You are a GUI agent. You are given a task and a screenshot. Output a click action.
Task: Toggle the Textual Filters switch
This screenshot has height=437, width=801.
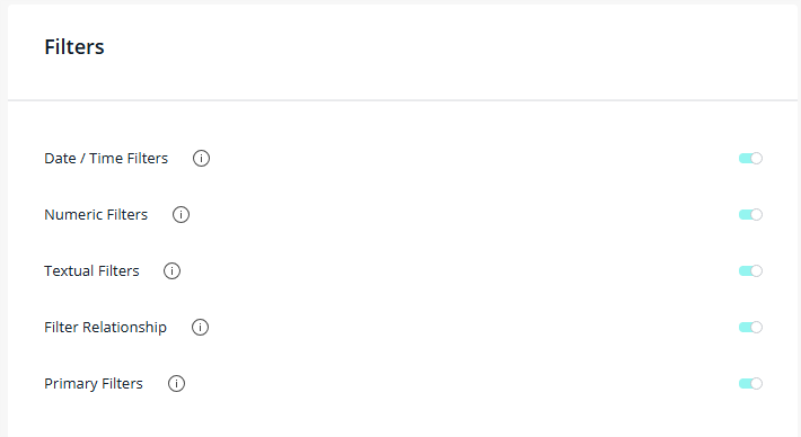click(750, 271)
